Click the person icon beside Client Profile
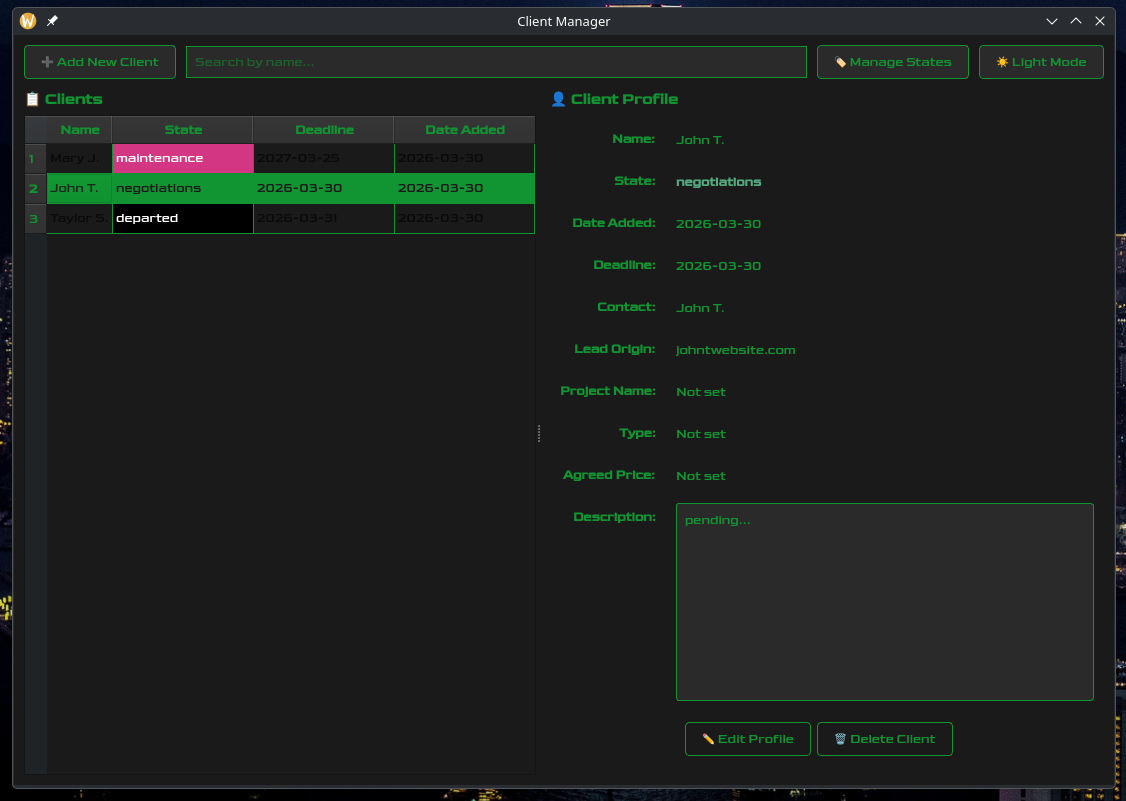This screenshot has height=801, width=1126. [x=558, y=99]
